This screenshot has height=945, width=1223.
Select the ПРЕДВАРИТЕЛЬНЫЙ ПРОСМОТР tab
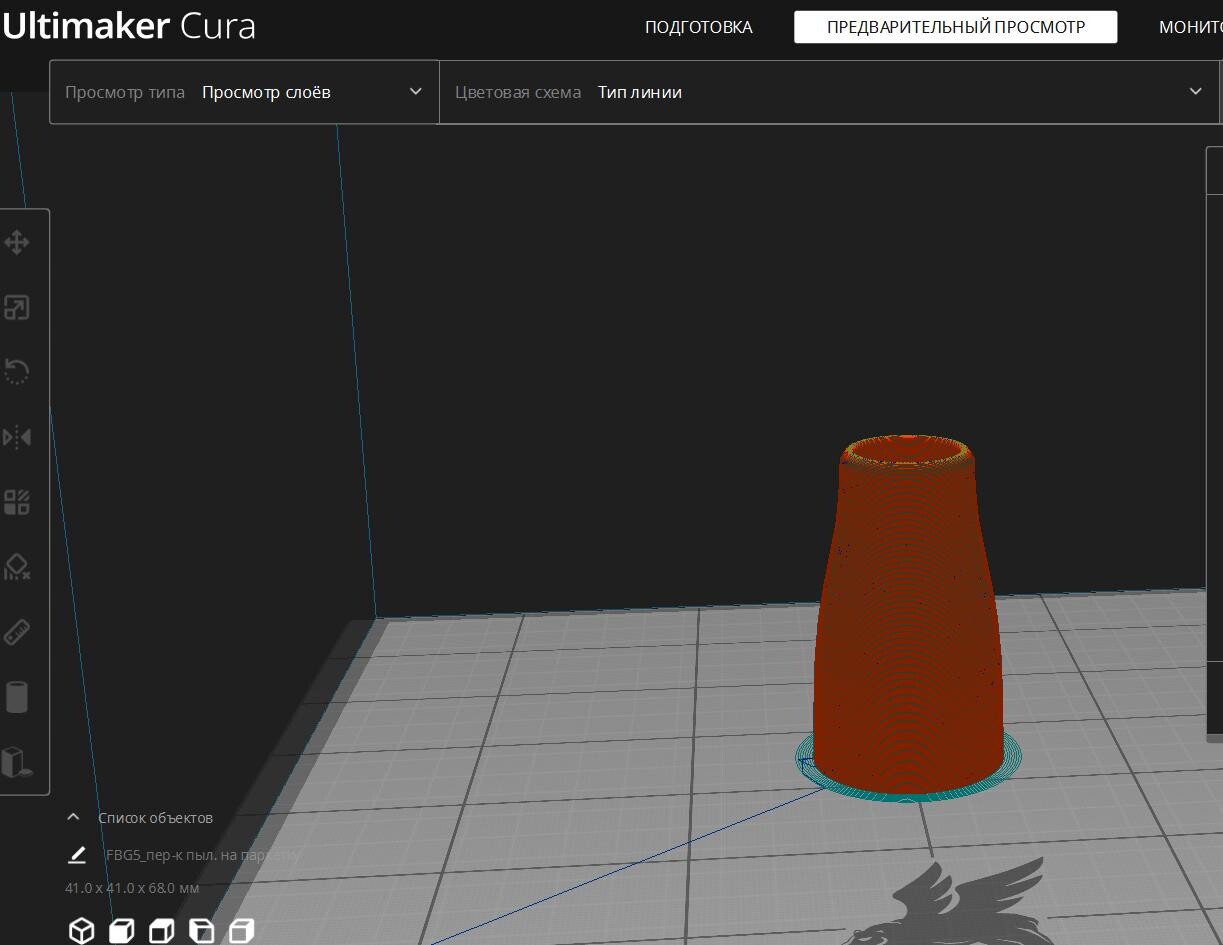click(x=955, y=27)
